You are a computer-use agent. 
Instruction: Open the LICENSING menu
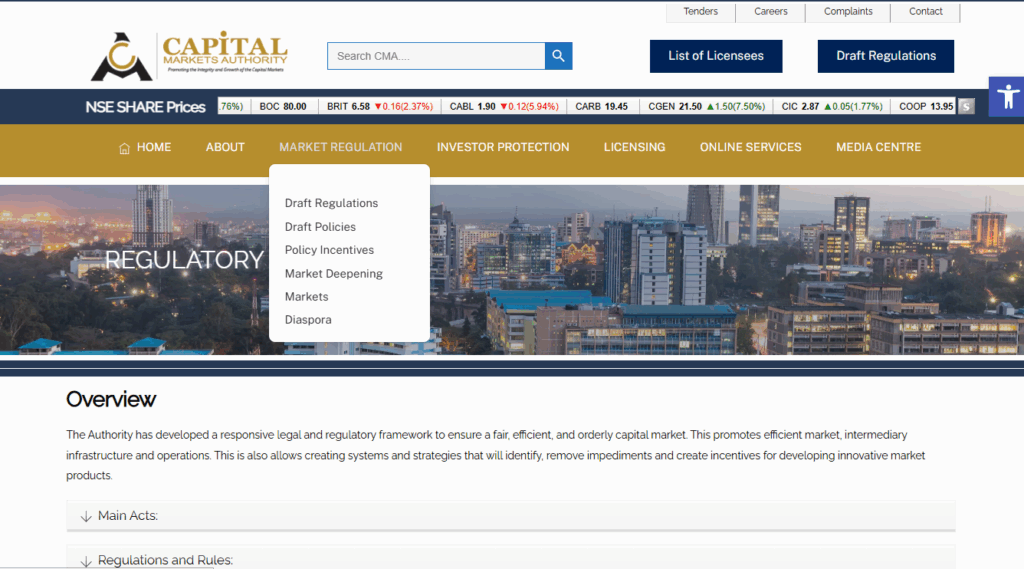coord(634,148)
